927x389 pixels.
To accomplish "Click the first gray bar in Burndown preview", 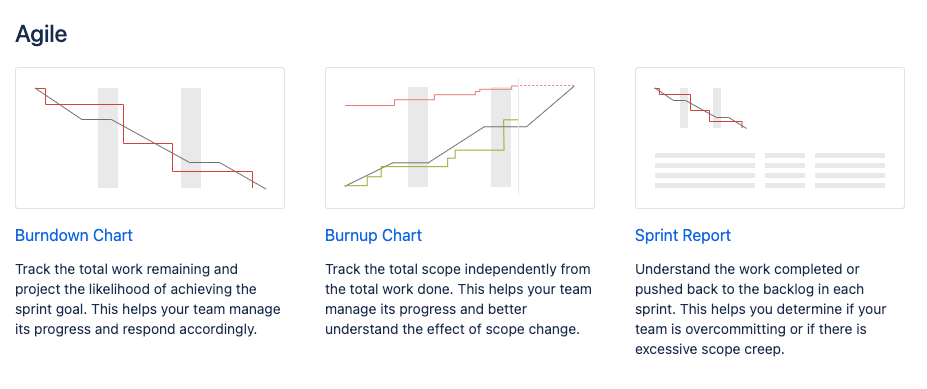I will click(x=108, y=138).
